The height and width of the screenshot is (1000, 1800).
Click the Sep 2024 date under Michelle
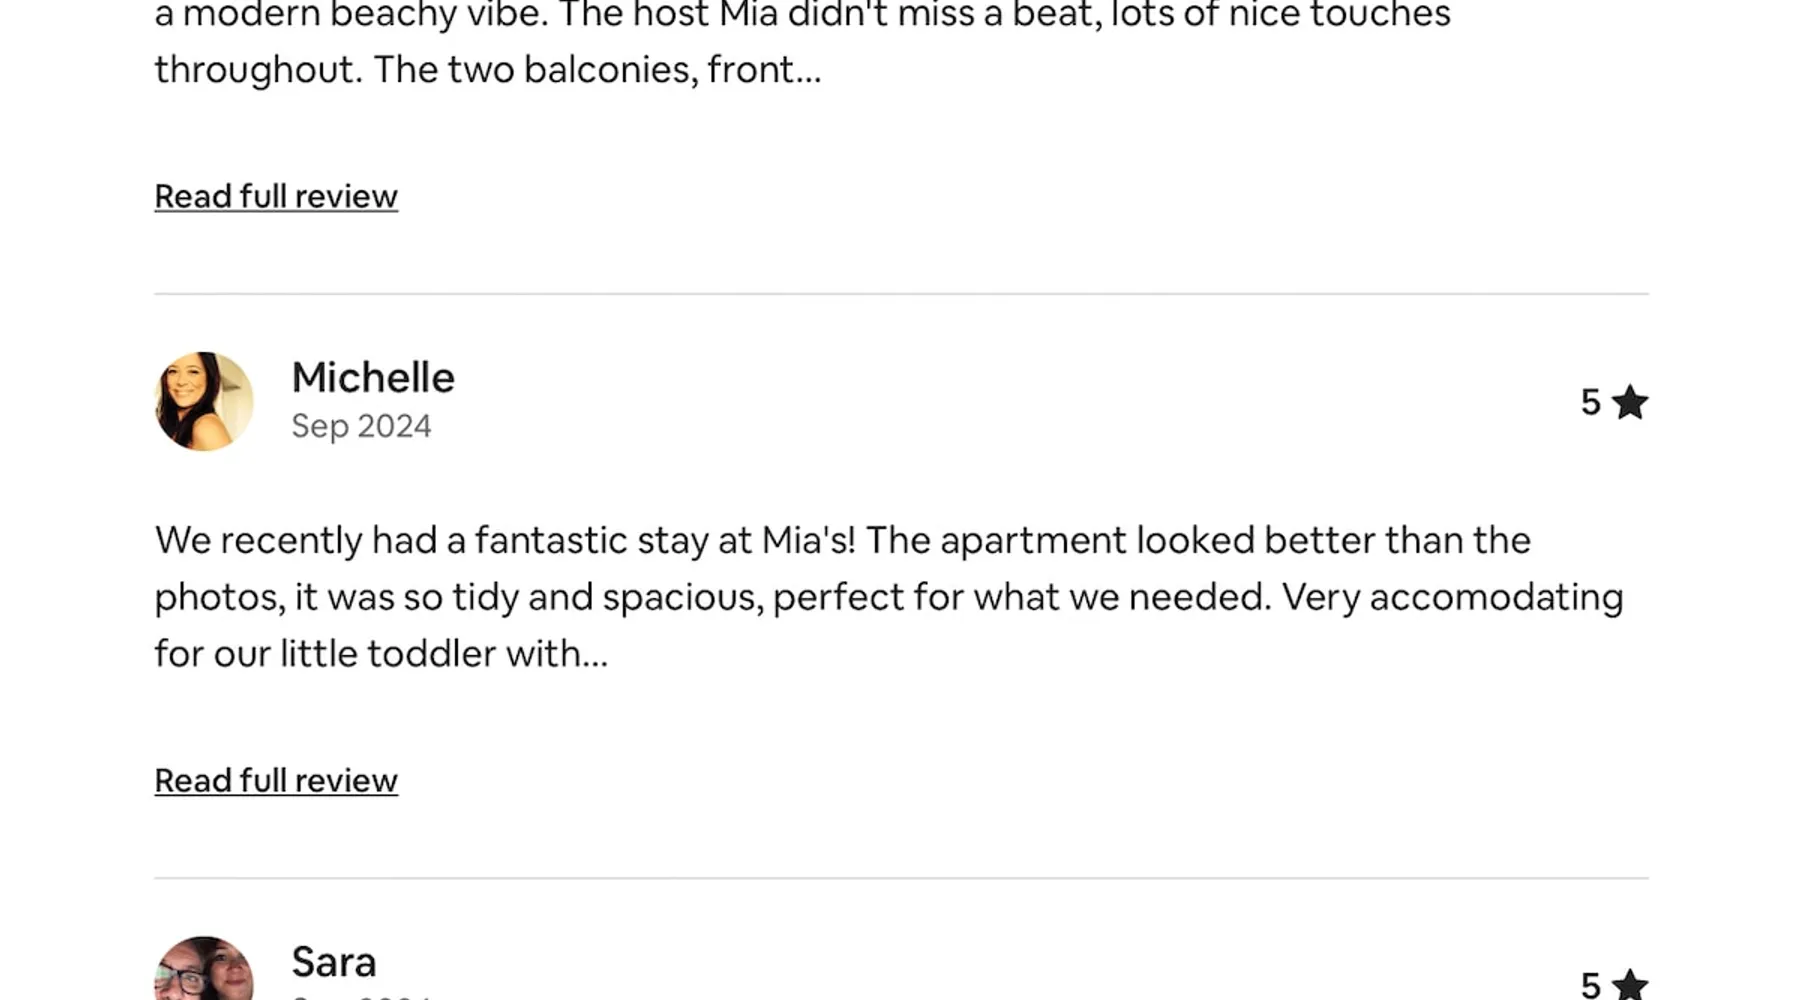coord(361,426)
